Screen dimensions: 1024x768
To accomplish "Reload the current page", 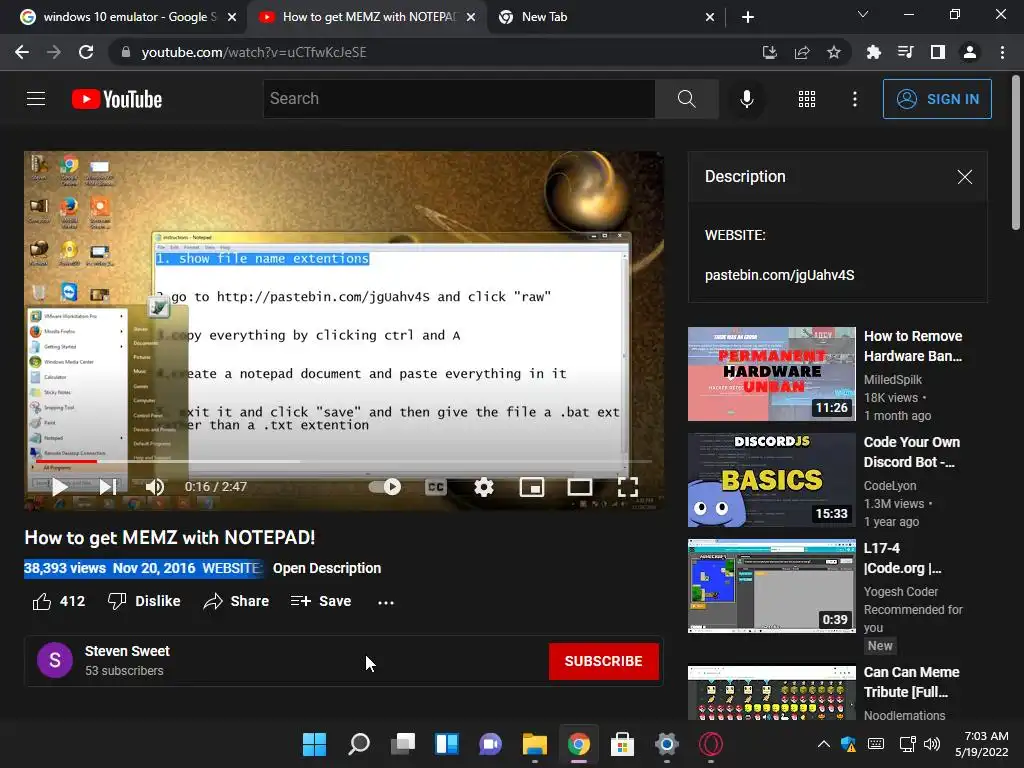I will pyautogui.click(x=86, y=52).
